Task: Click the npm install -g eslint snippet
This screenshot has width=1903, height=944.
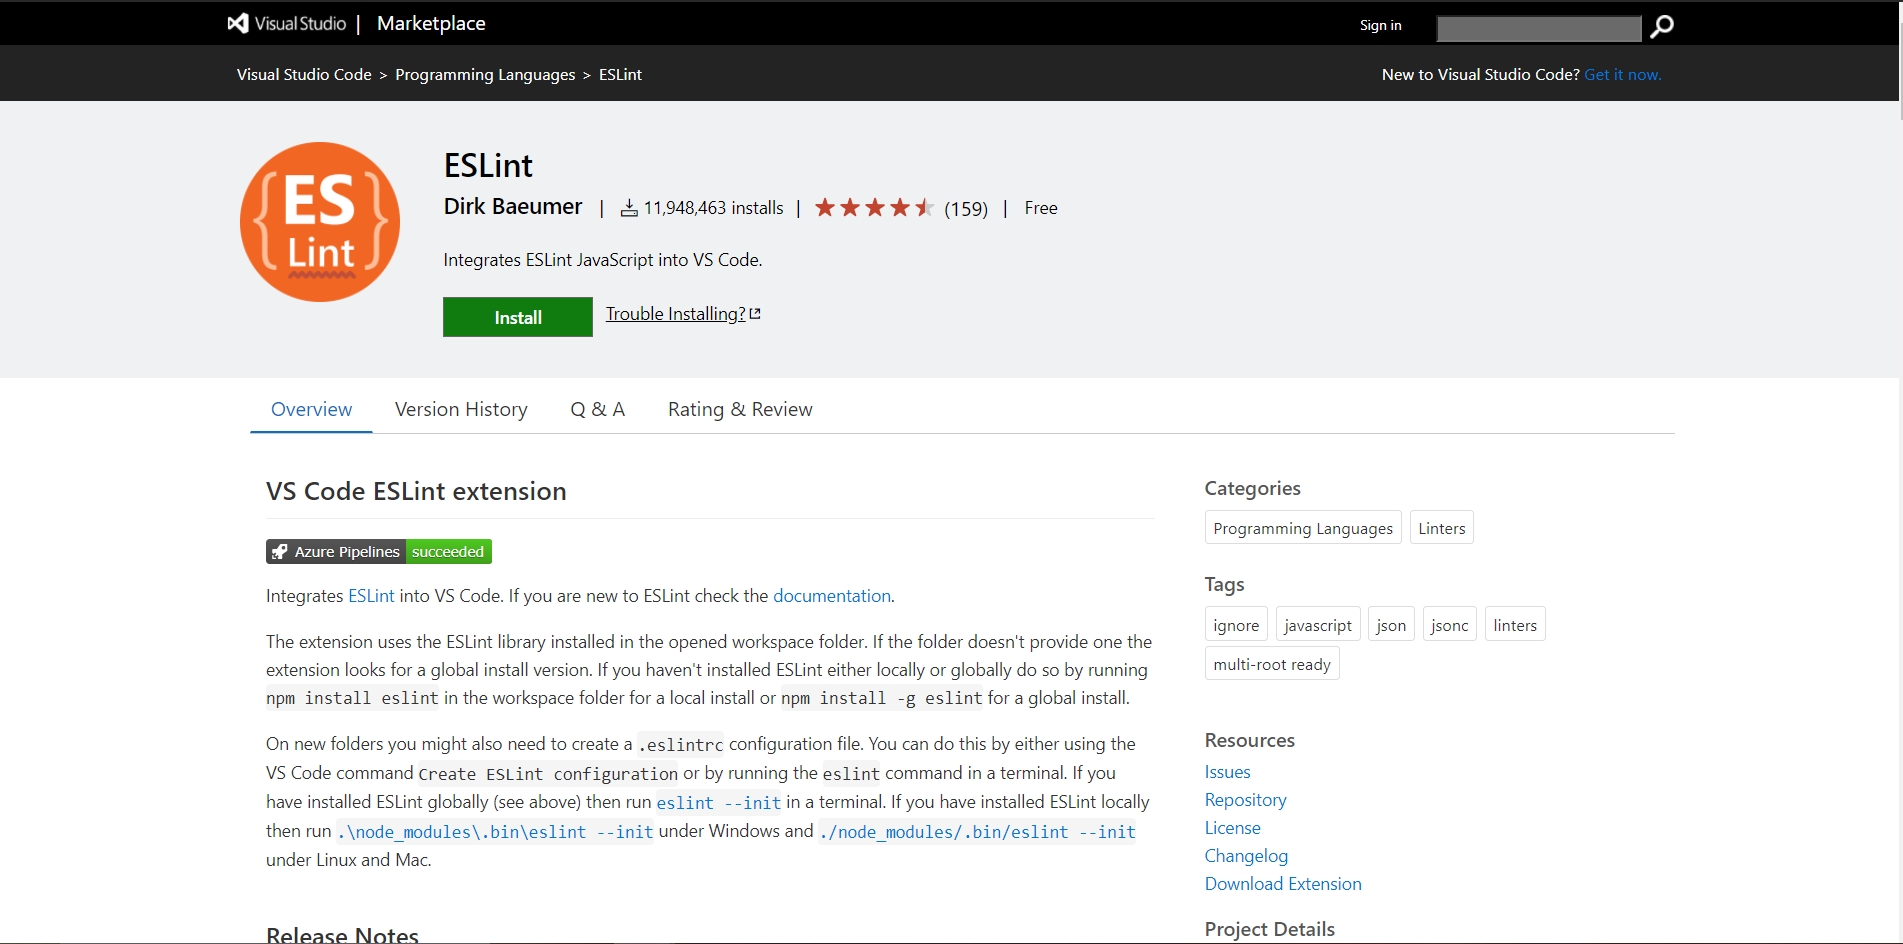Action: tap(882, 699)
